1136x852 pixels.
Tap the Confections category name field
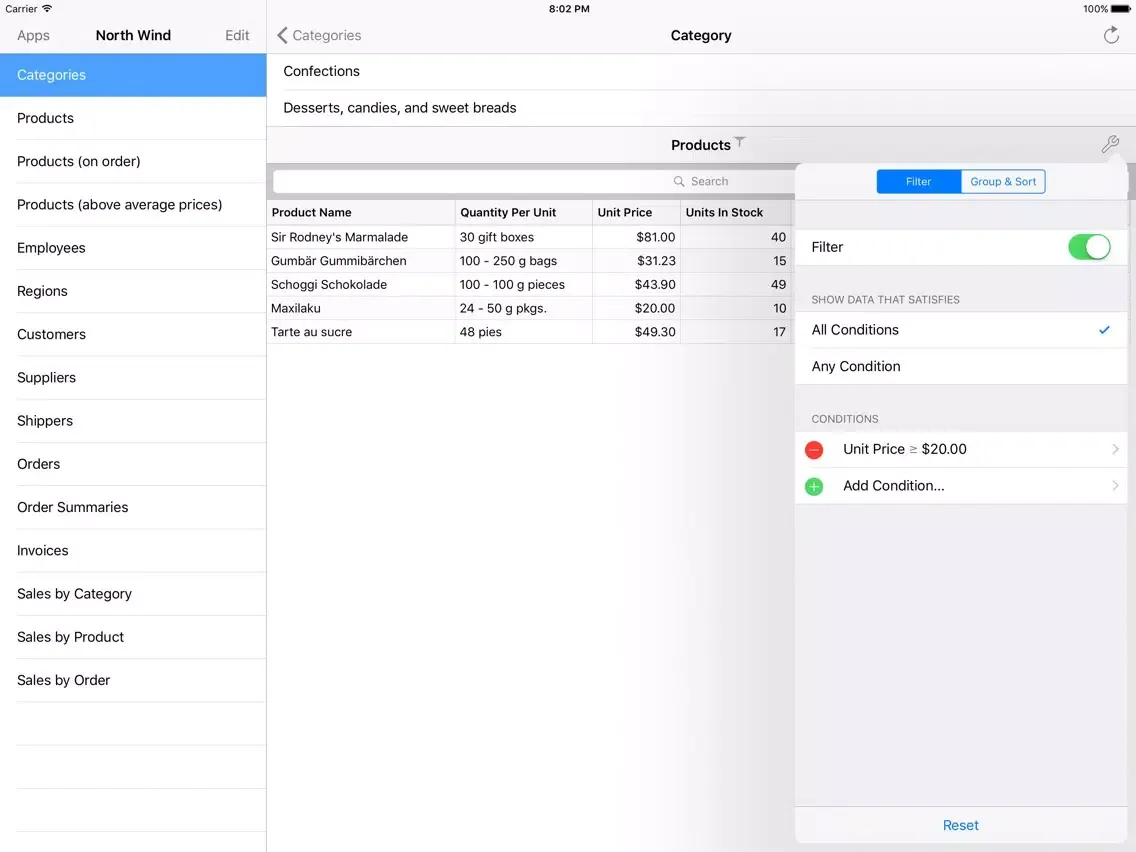(701, 71)
